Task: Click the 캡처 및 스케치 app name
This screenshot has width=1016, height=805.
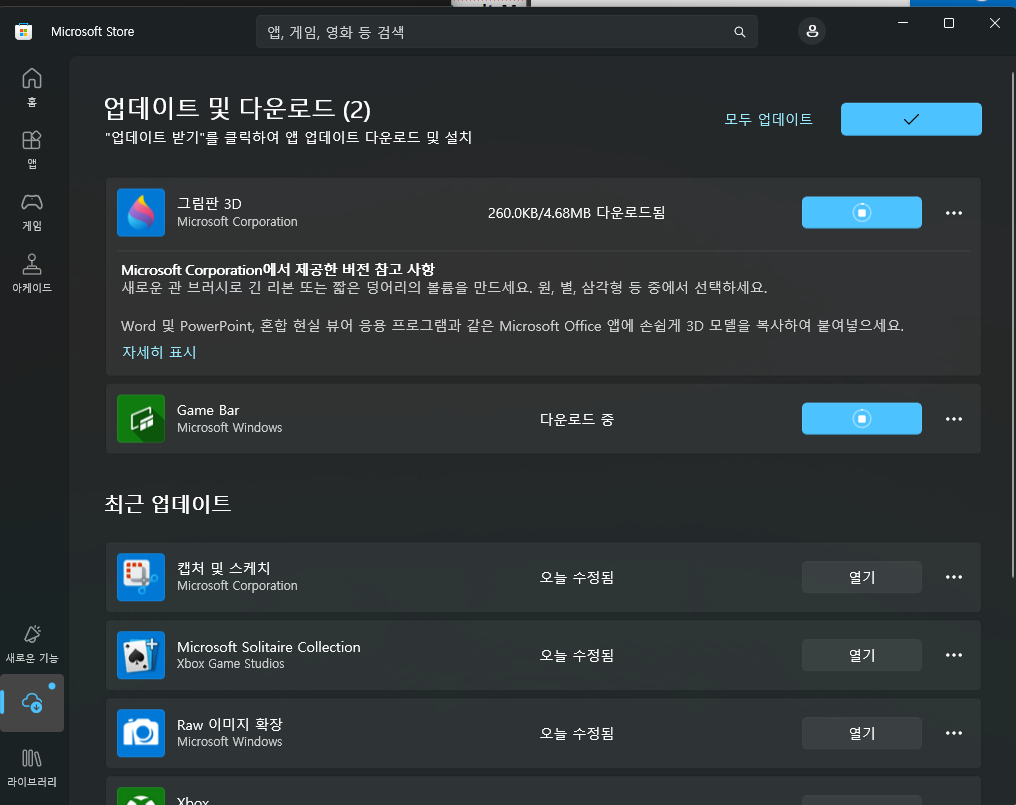Action: tap(224, 568)
